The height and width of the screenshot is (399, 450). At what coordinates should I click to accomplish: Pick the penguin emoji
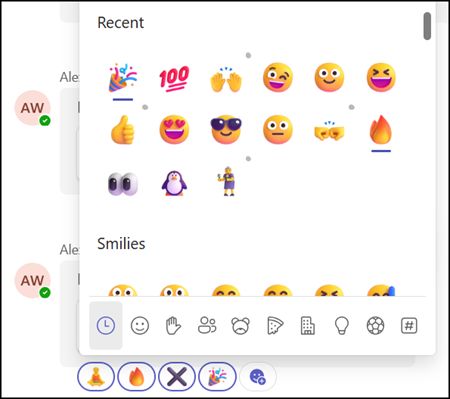pyautogui.click(x=174, y=183)
